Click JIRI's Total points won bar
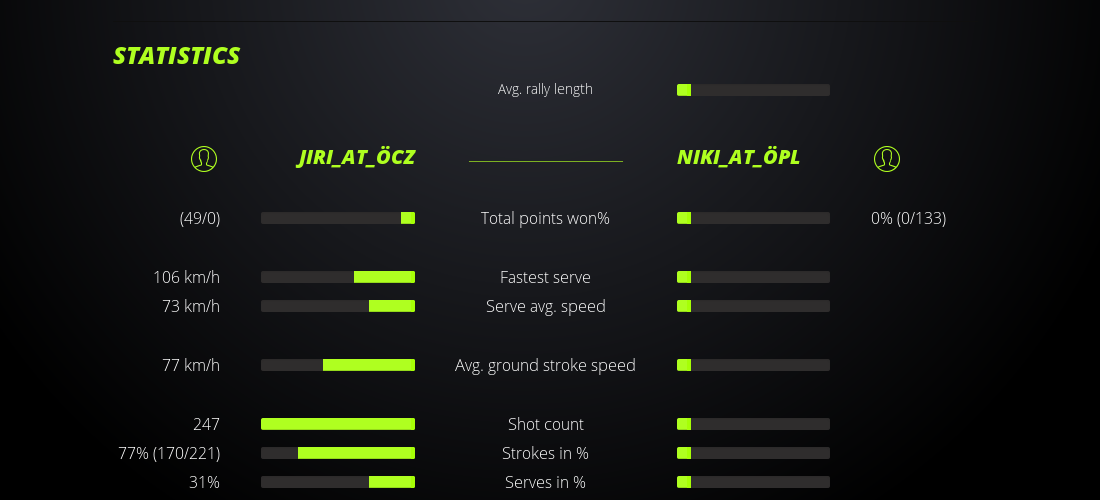Viewport: 1100px width, 500px height. click(x=338, y=218)
